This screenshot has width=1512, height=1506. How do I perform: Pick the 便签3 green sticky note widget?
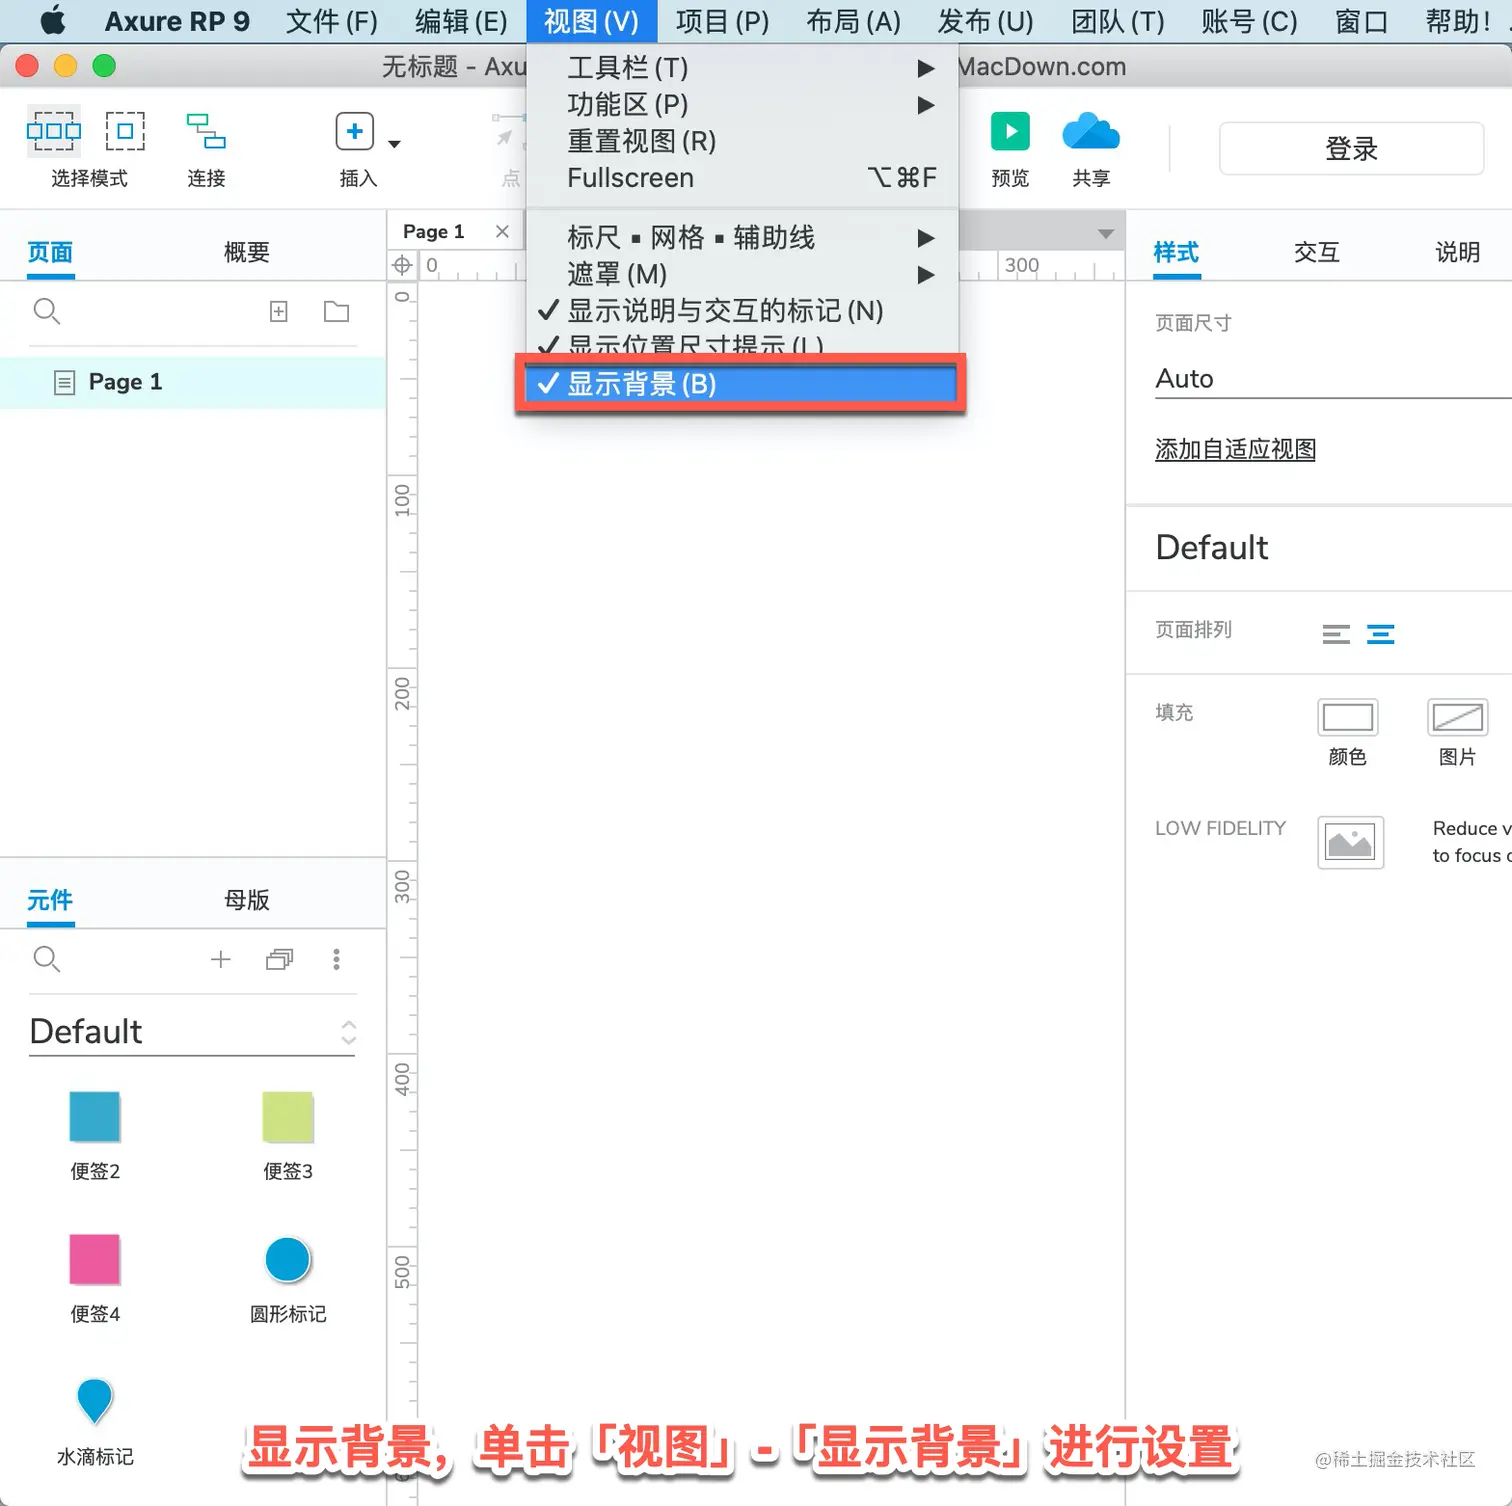click(x=288, y=1117)
